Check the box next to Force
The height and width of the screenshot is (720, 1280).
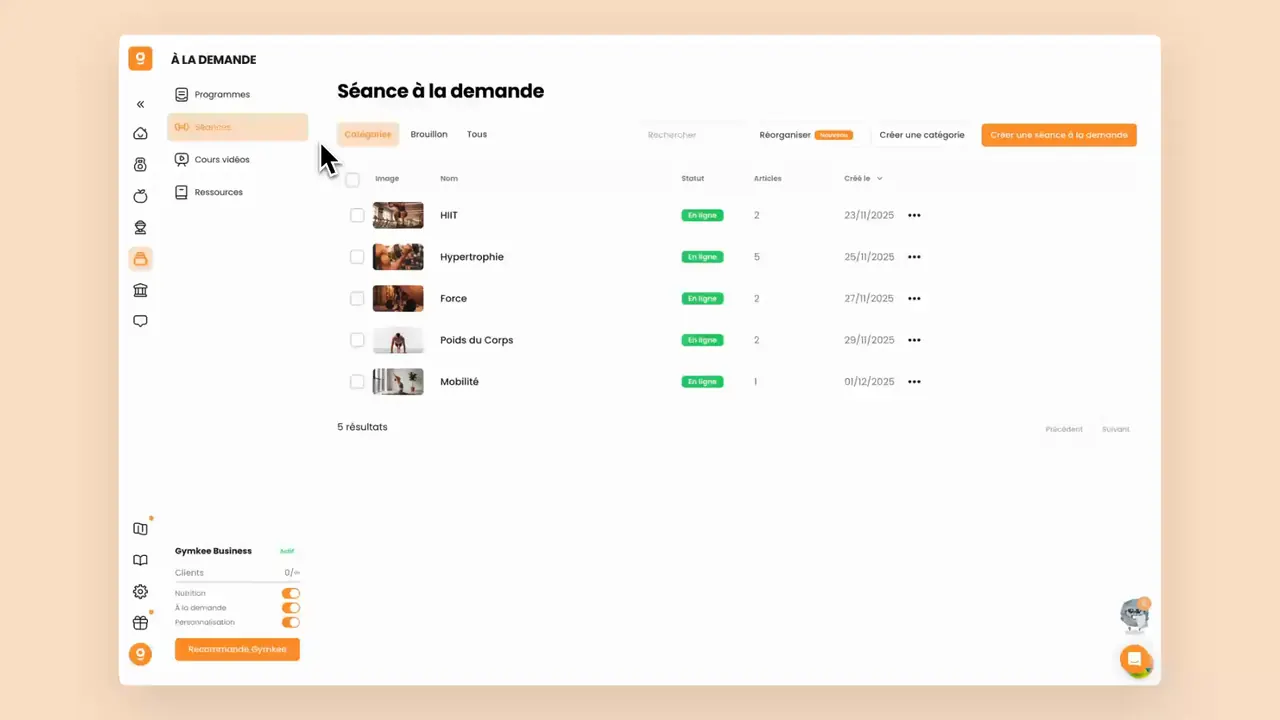(x=357, y=298)
